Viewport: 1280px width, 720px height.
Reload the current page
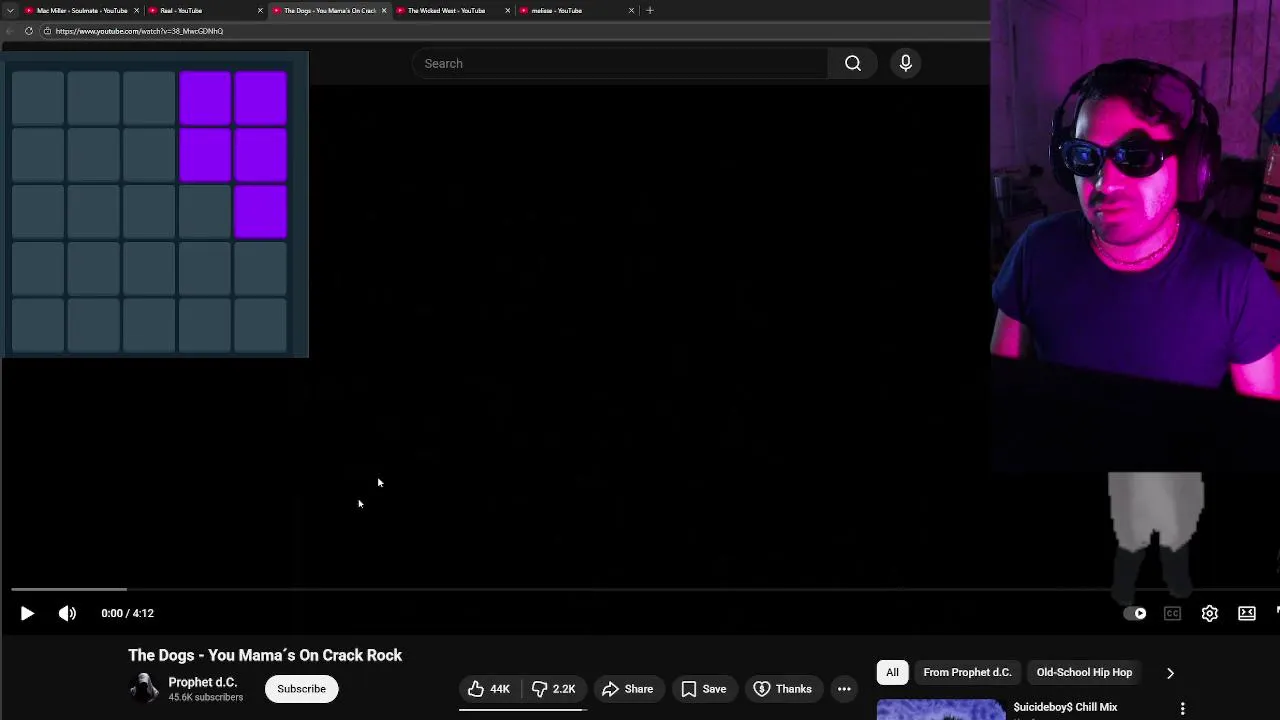(29, 31)
